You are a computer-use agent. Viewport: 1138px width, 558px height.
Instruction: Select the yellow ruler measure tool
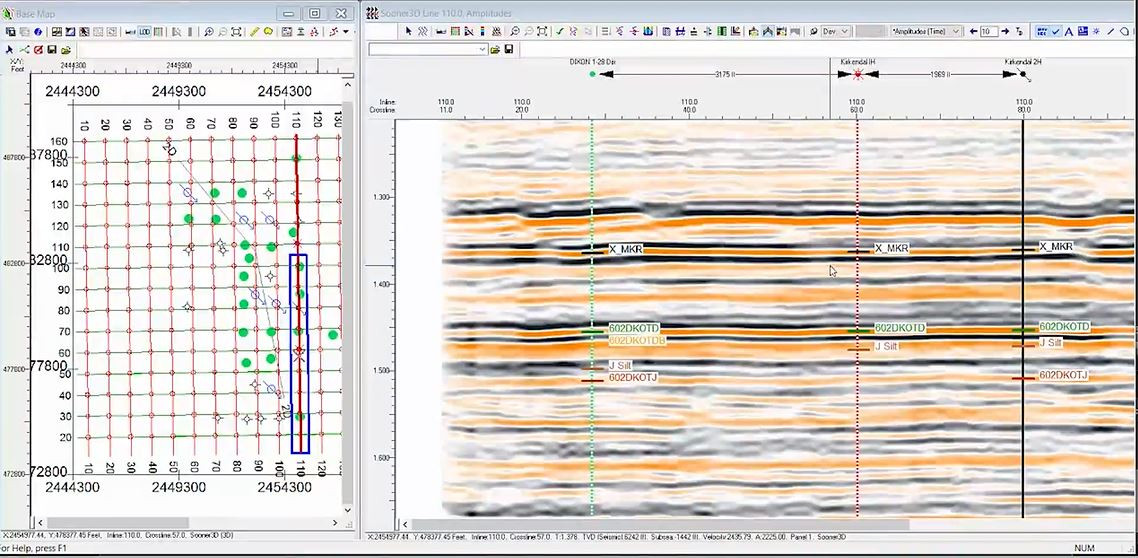point(254,32)
